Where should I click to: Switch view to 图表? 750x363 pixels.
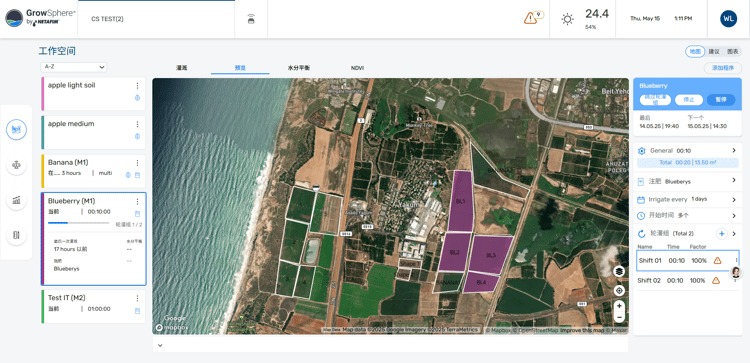click(x=732, y=52)
